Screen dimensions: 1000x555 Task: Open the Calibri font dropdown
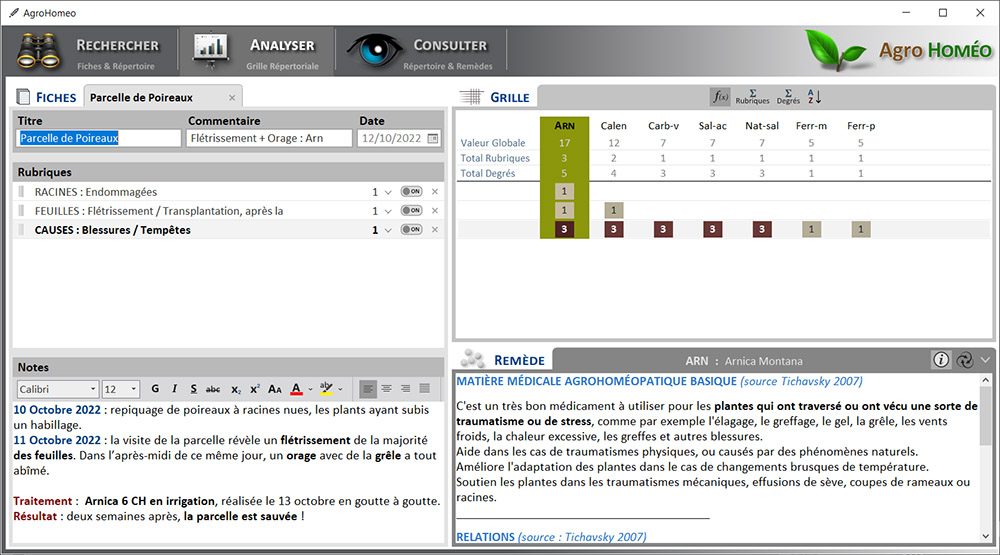[92, 389]
